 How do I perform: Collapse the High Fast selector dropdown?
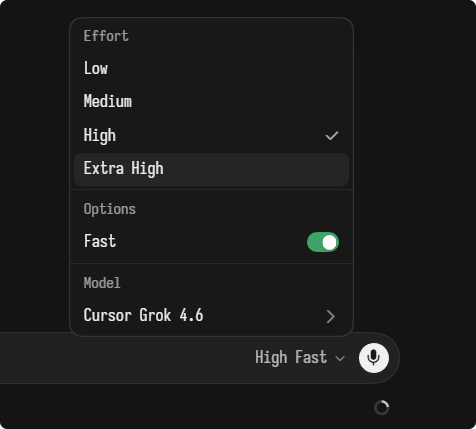[x=300, y=358]
